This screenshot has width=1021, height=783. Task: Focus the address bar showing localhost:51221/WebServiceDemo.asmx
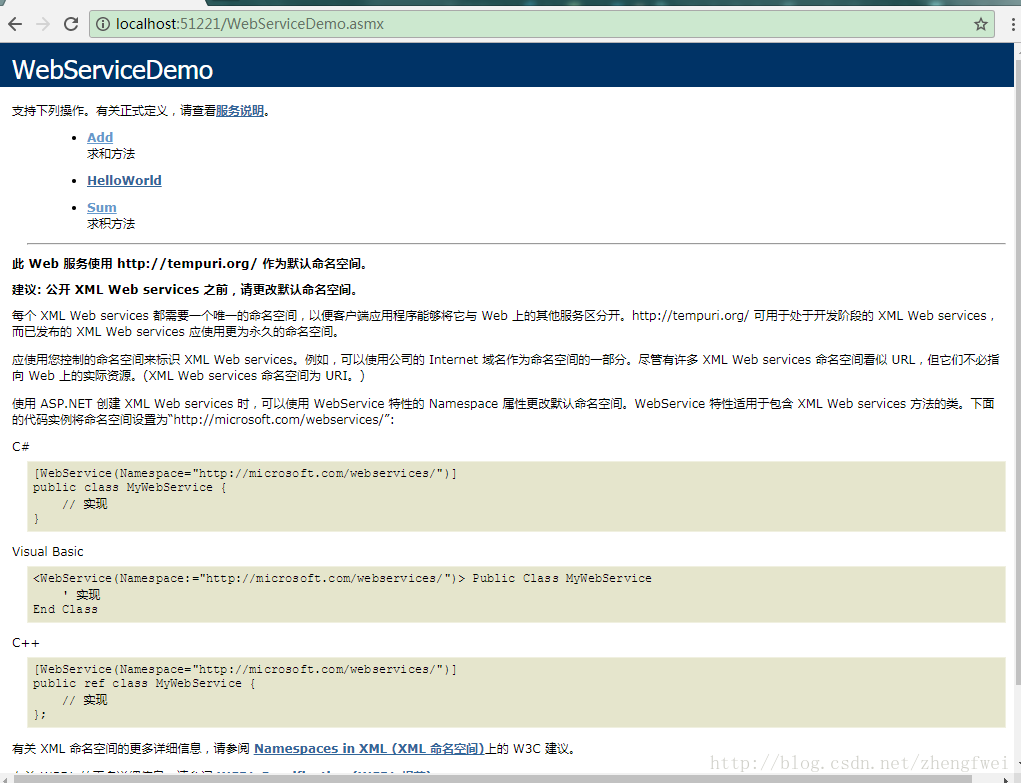(x=540, y=24)
